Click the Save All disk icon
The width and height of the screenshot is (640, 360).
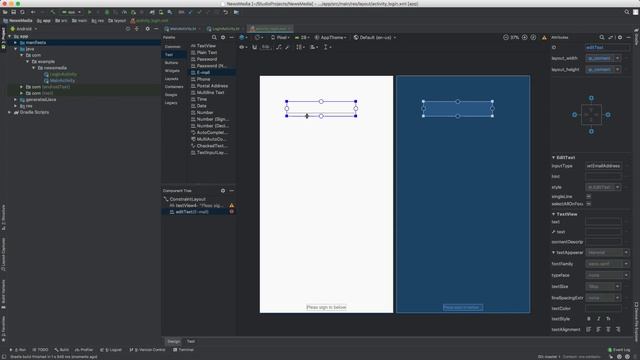click(x=13, y=12)
